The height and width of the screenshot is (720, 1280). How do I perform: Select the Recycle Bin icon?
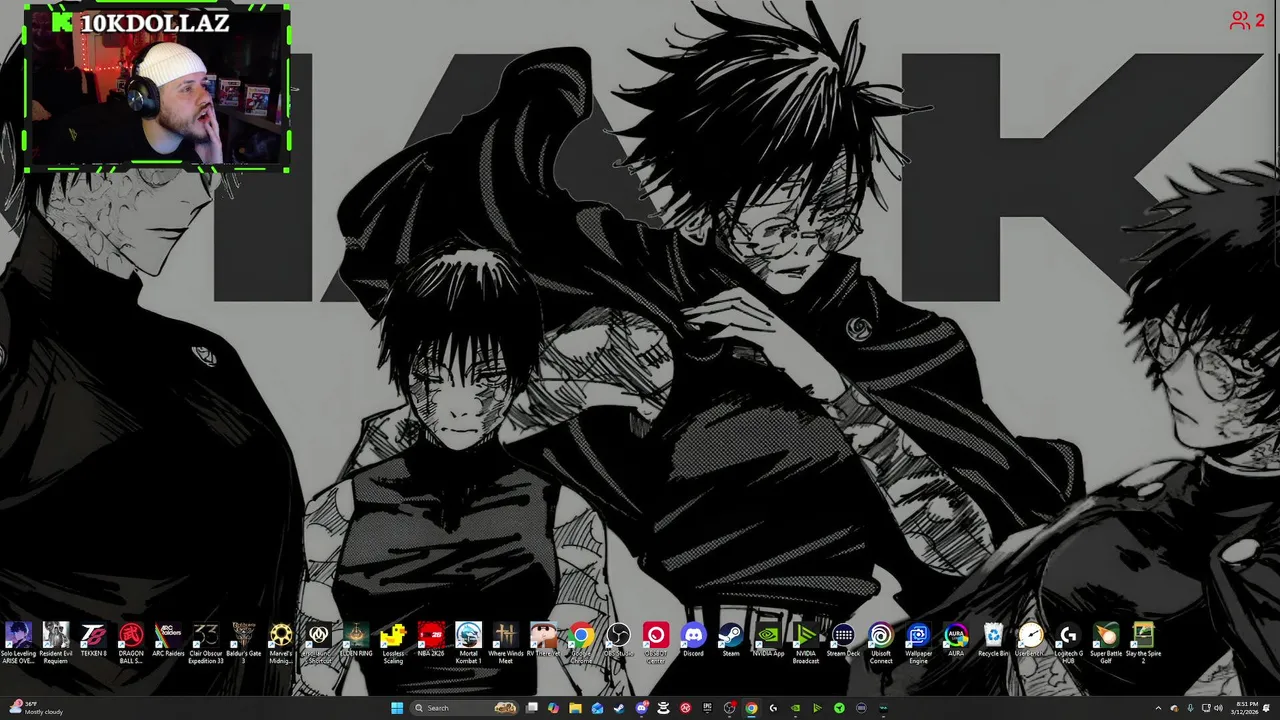coord(993,641)
